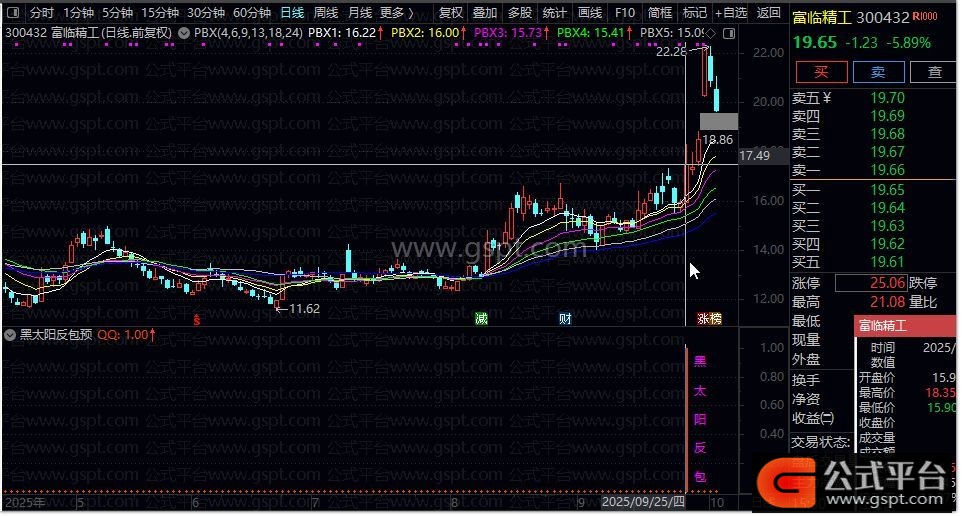Click the blue 卖 sell button
The image size is (962, 516).
[x=878, y=72]
